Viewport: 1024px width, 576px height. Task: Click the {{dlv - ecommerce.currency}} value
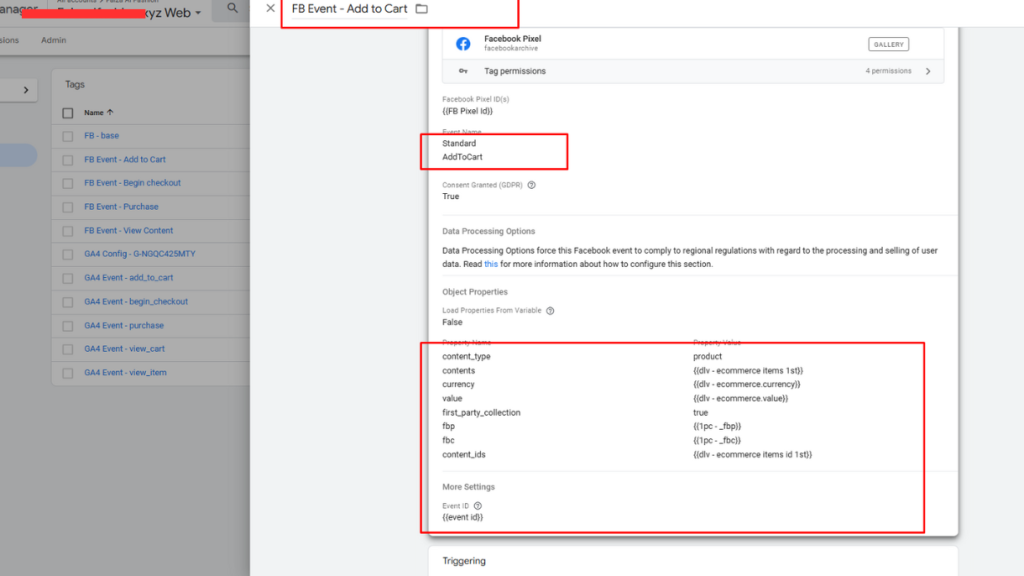point(746,385)
